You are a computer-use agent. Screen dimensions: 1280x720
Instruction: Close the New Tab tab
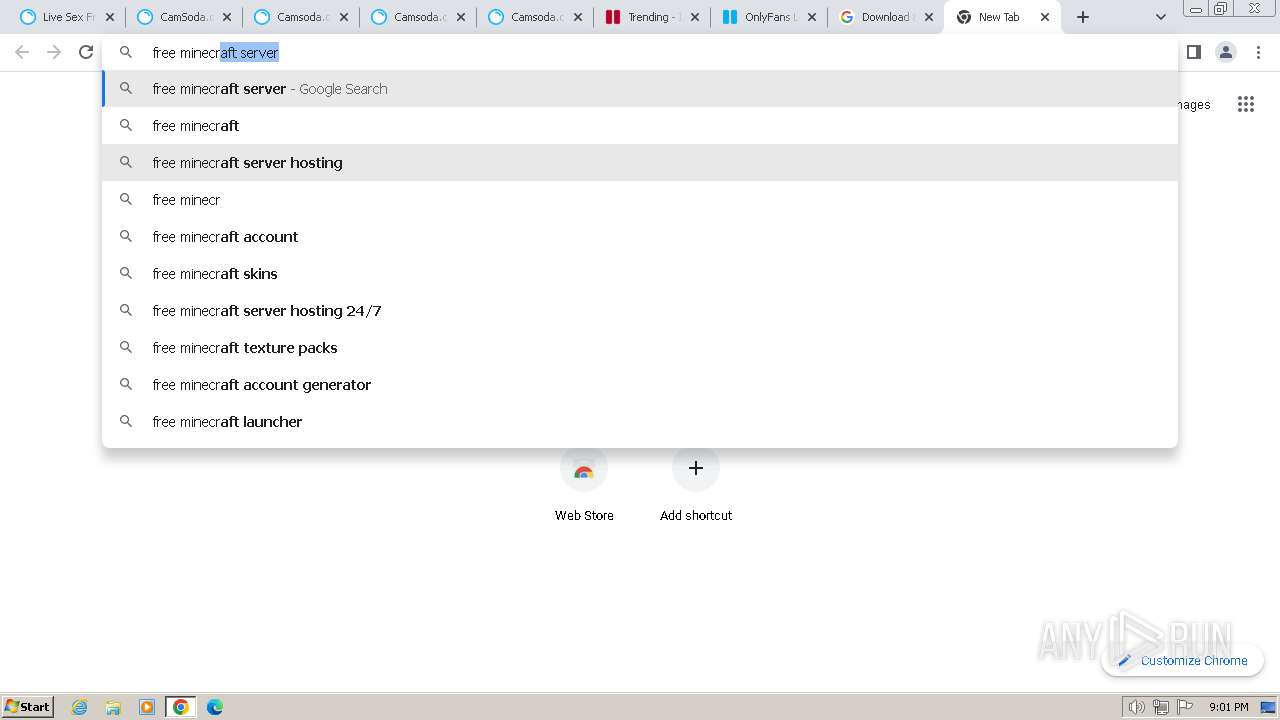(x=1045, y=17)
